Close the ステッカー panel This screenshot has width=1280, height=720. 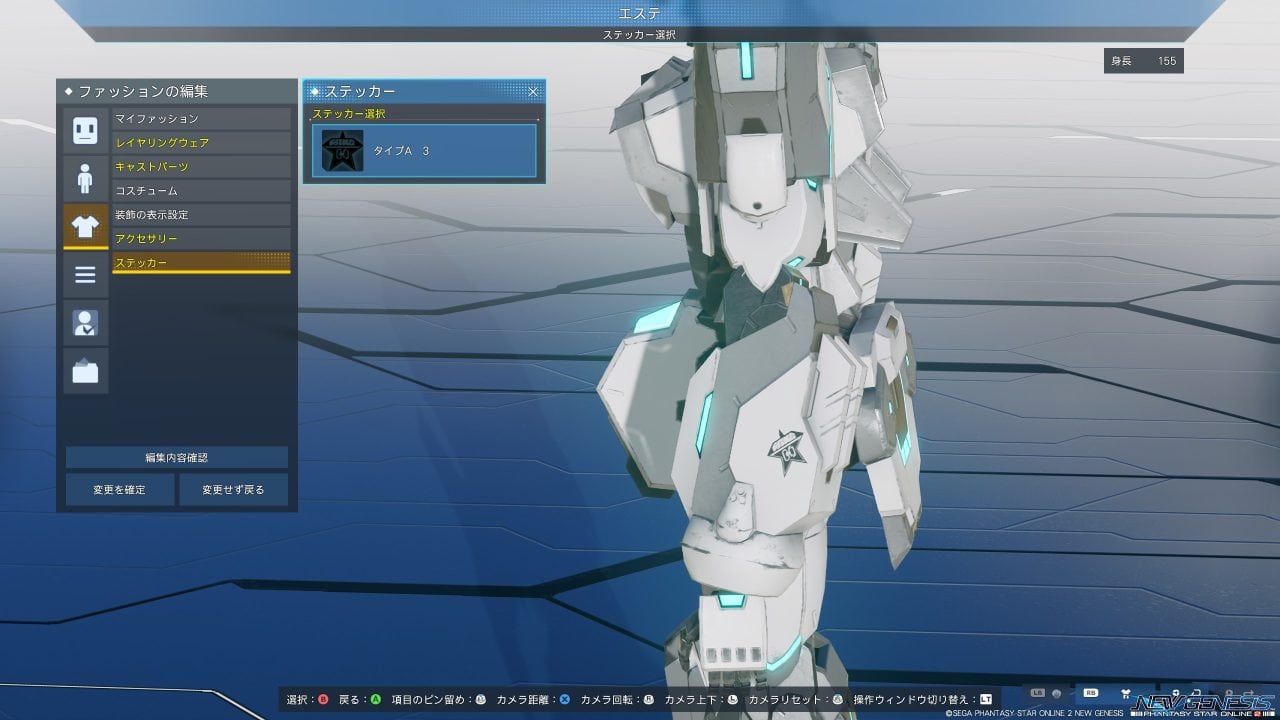pos(533,91)
